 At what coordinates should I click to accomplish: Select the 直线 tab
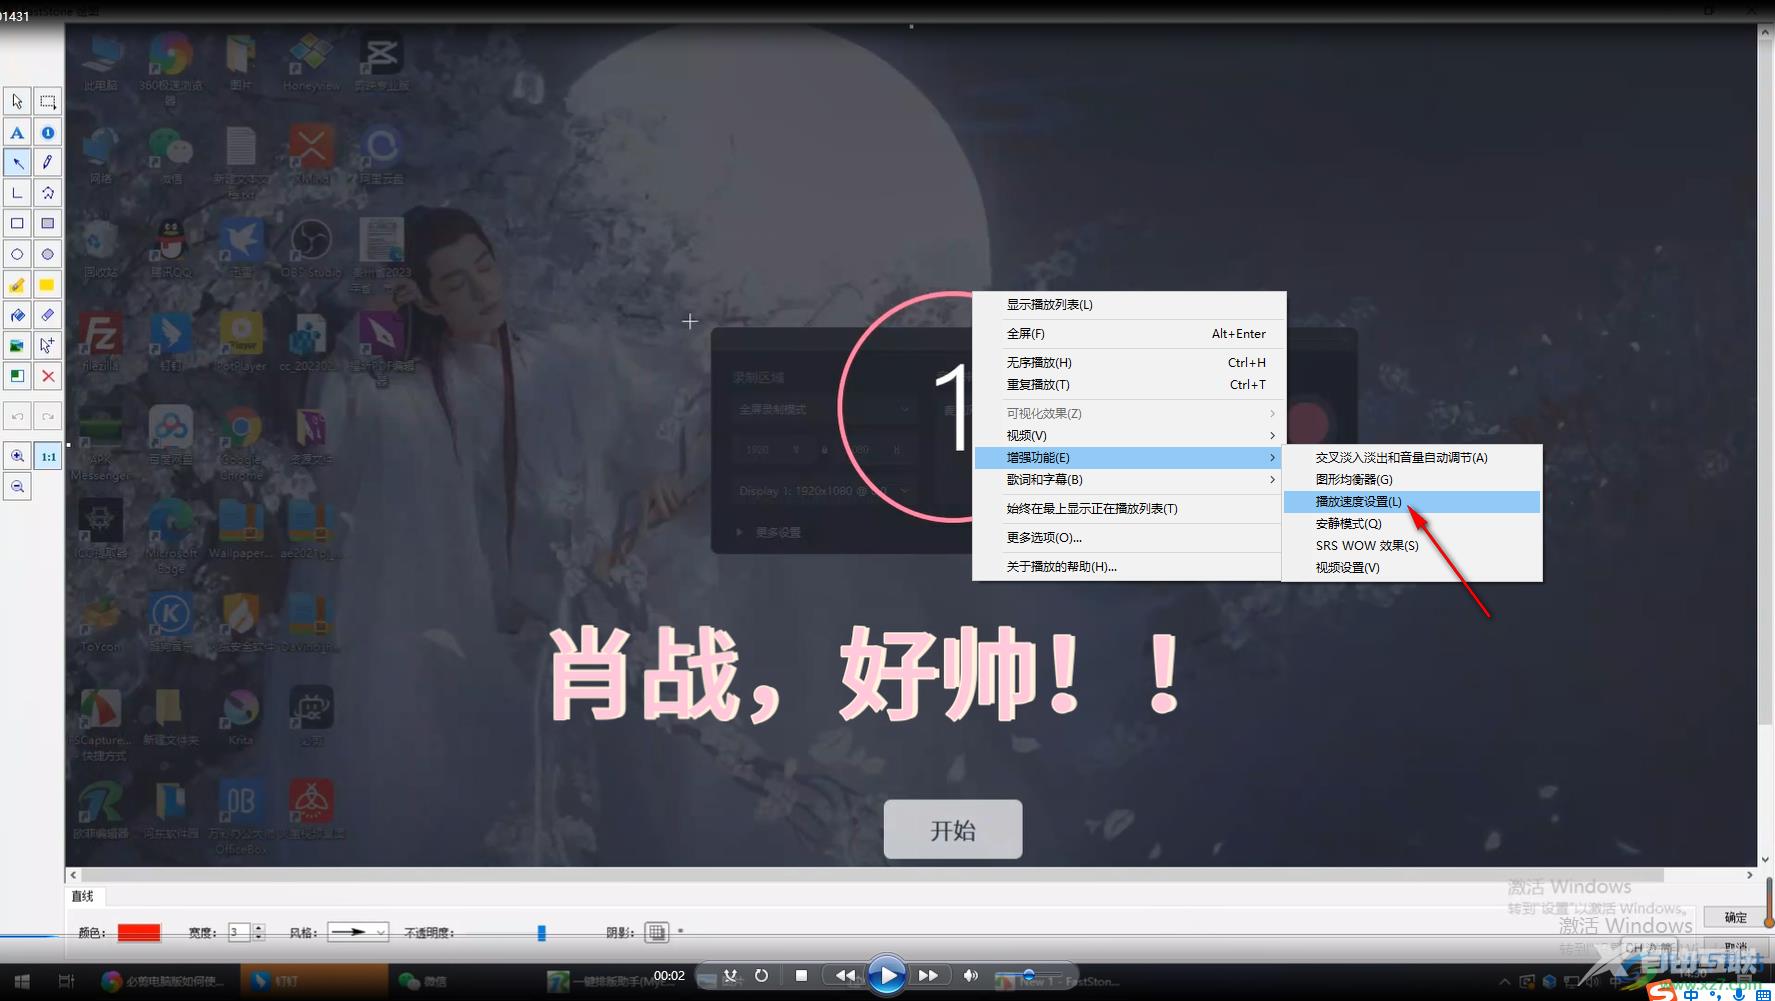point(83,896)
